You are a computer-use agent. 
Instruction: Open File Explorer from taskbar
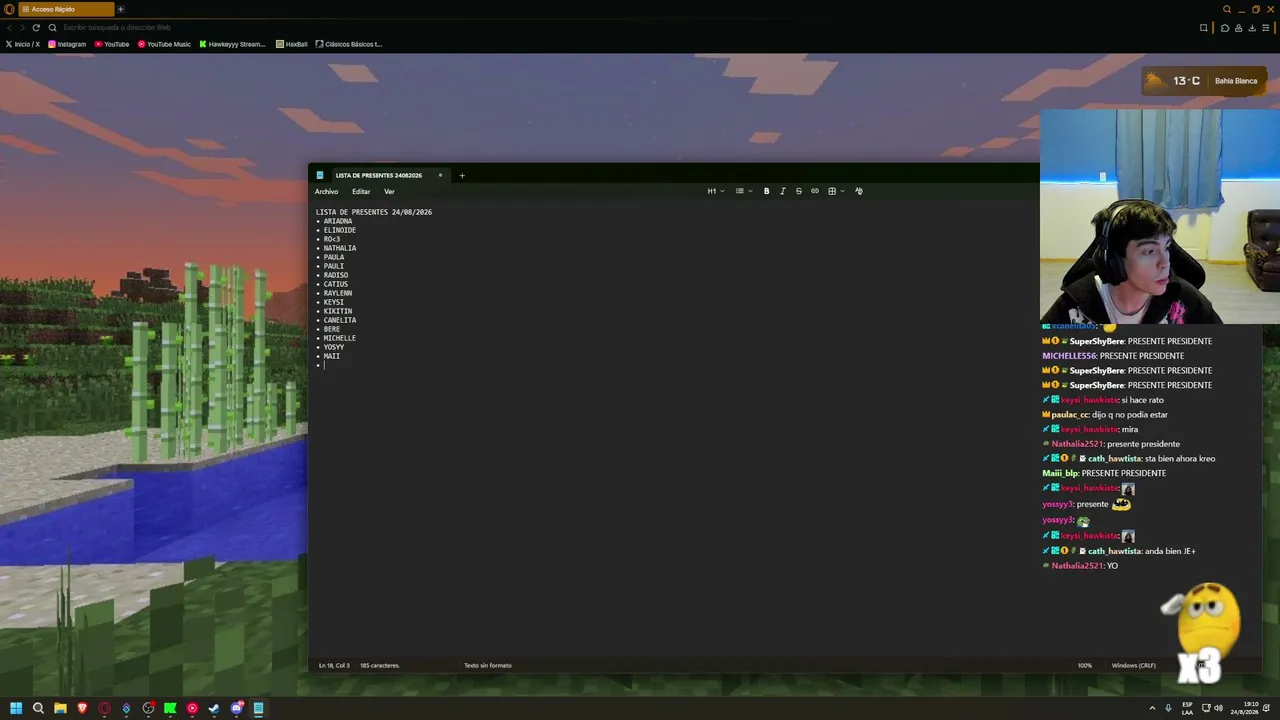coord(60,708)
